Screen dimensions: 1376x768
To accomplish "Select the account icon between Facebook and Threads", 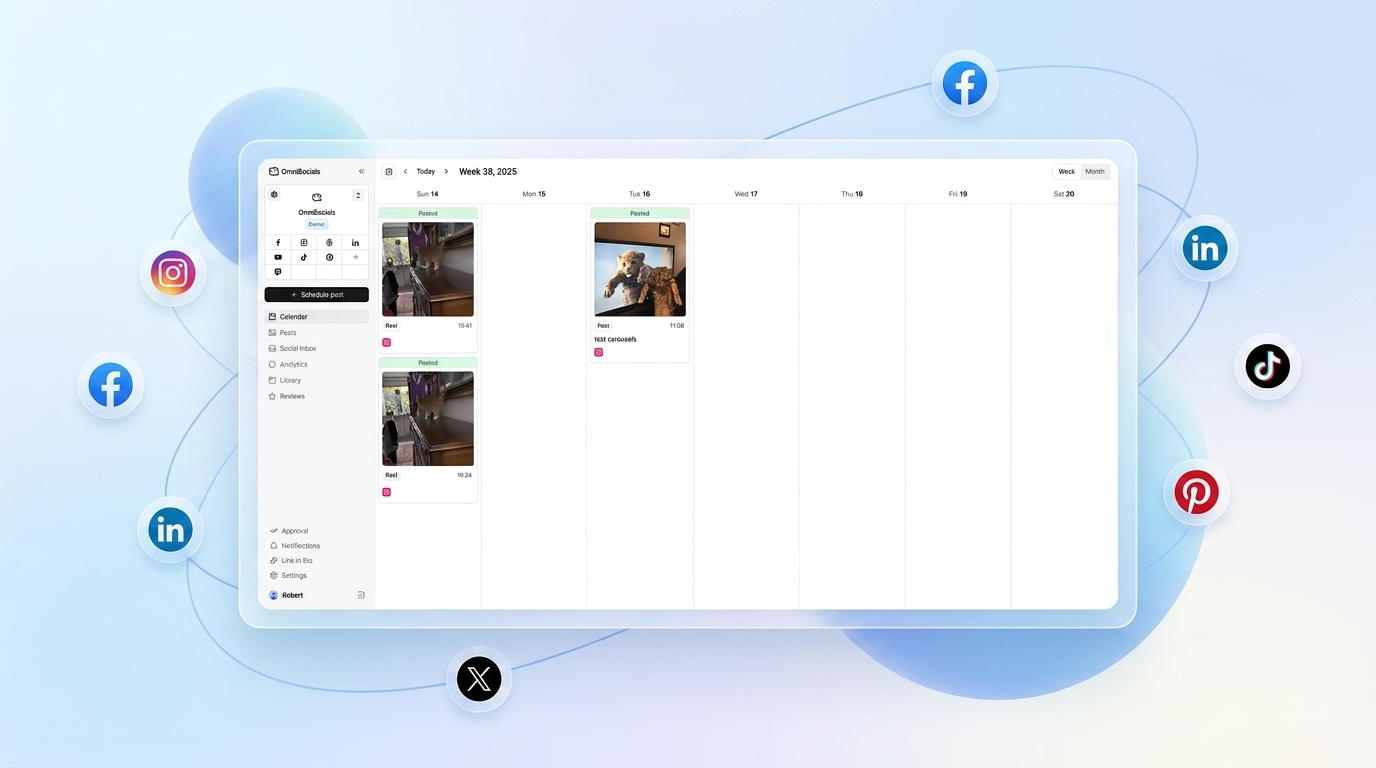I will click(x=304, y=243).
